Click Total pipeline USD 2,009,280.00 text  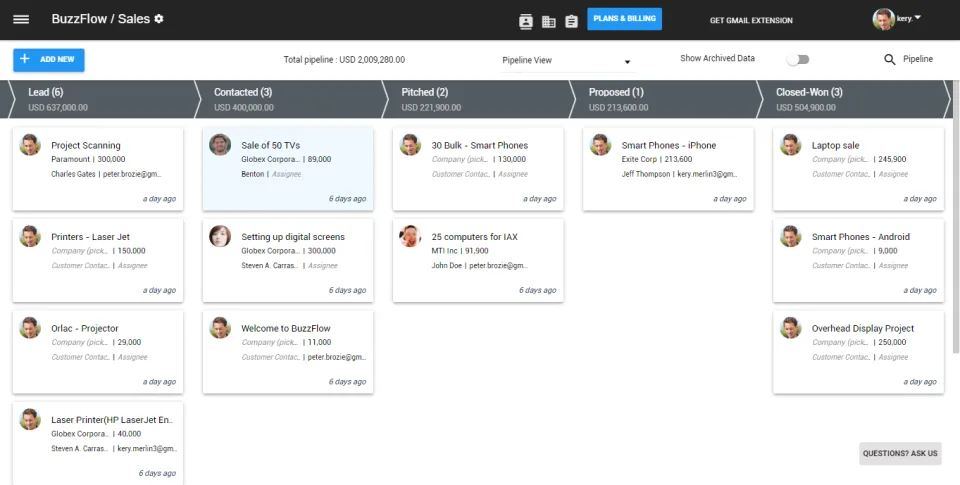coord(344,60)
